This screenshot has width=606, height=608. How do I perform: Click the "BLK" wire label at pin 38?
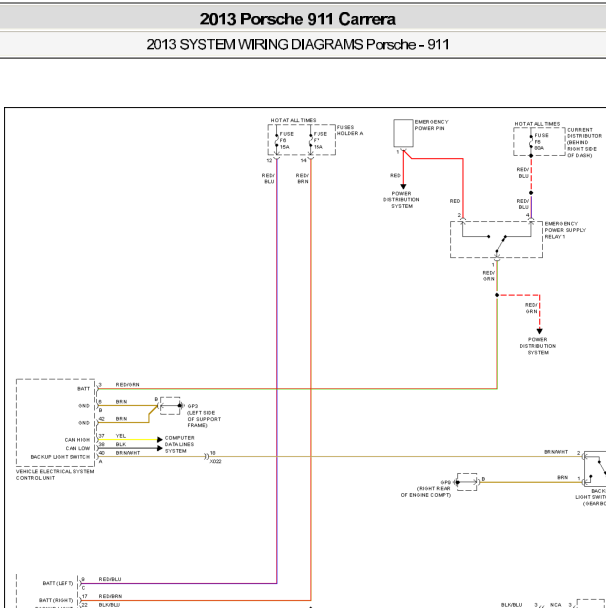[121, 444]
